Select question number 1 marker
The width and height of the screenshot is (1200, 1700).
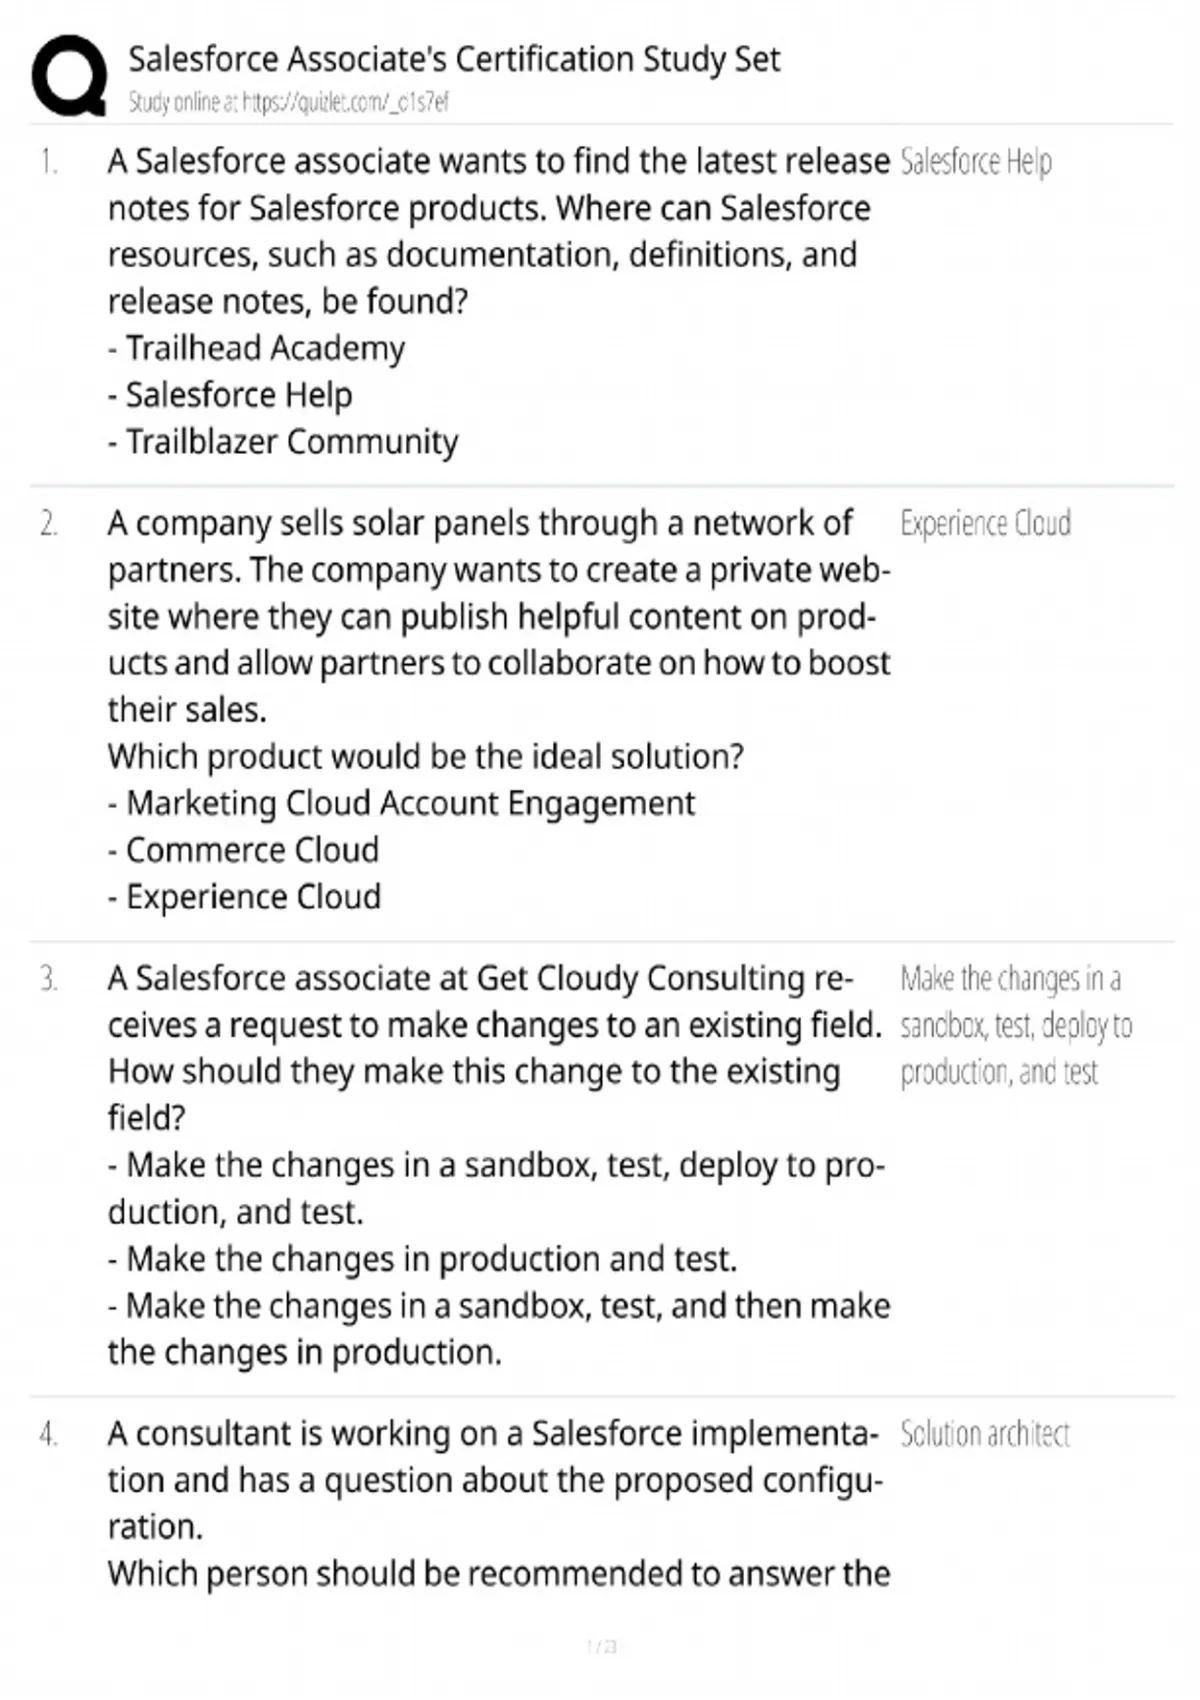click(x=49, y=161)
